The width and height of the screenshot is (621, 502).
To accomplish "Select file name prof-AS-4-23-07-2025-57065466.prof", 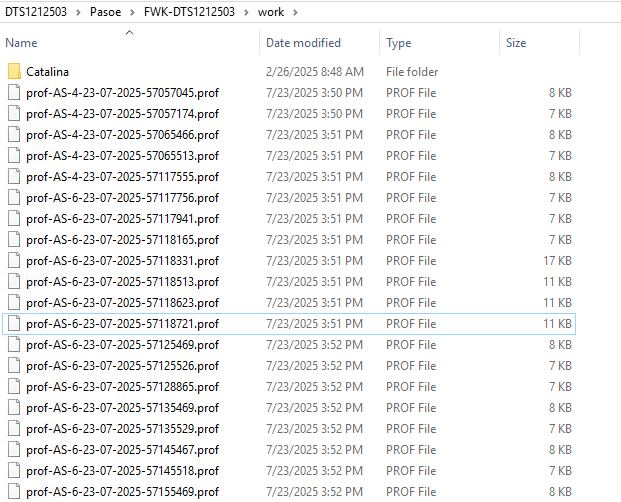I will coord(122,135).
